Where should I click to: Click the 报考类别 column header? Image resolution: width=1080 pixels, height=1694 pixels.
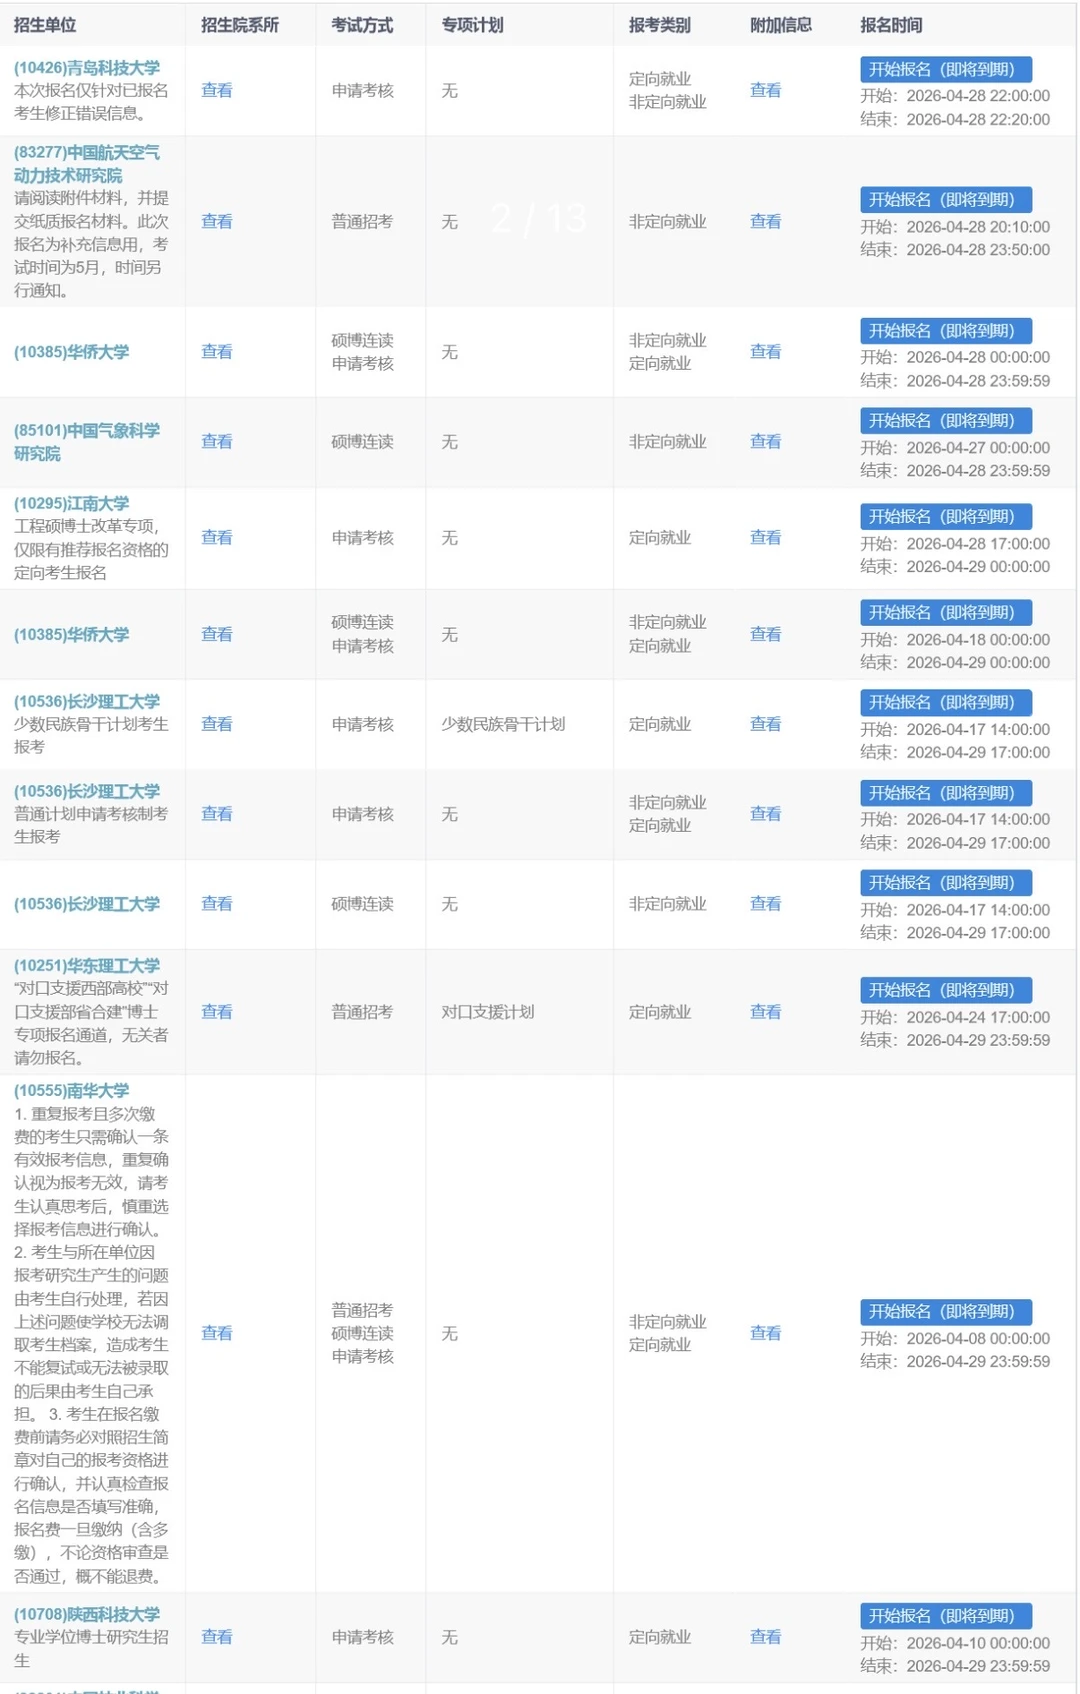660,25
